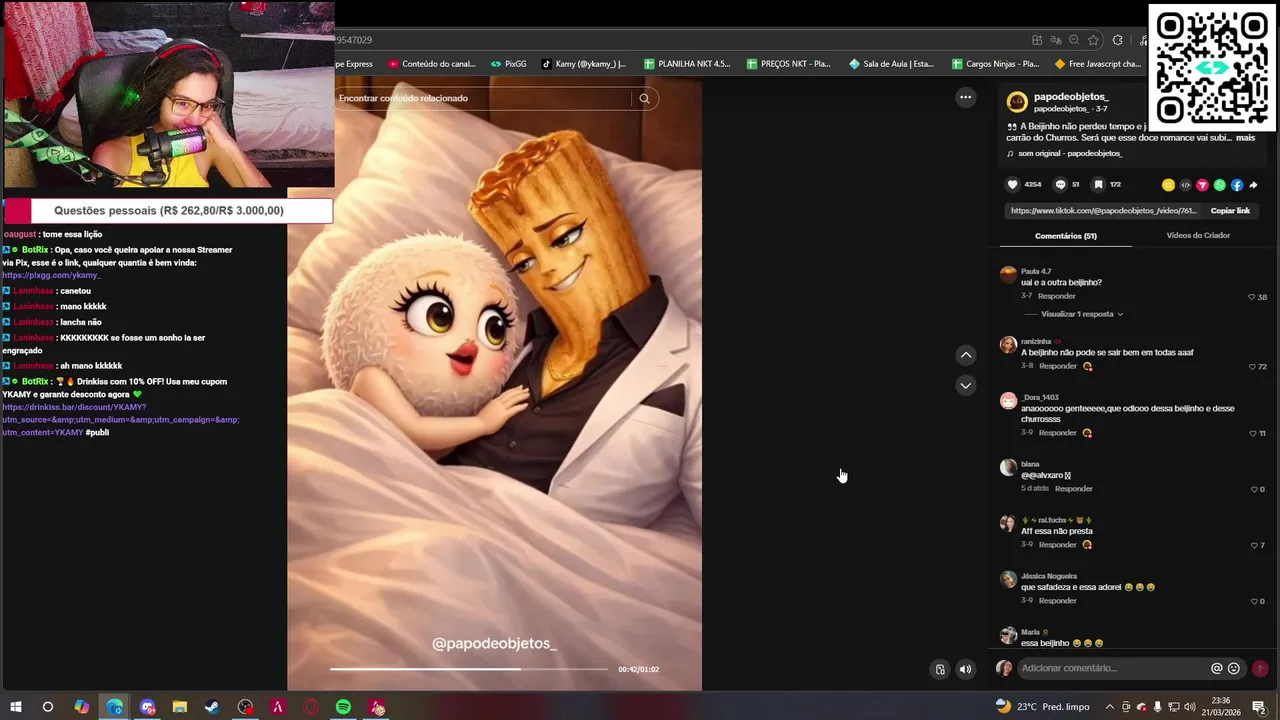The height and width of the screenshot is (720, 1280).
Task: Like Jéssica Nogueira's comment
Action: 1254,601
